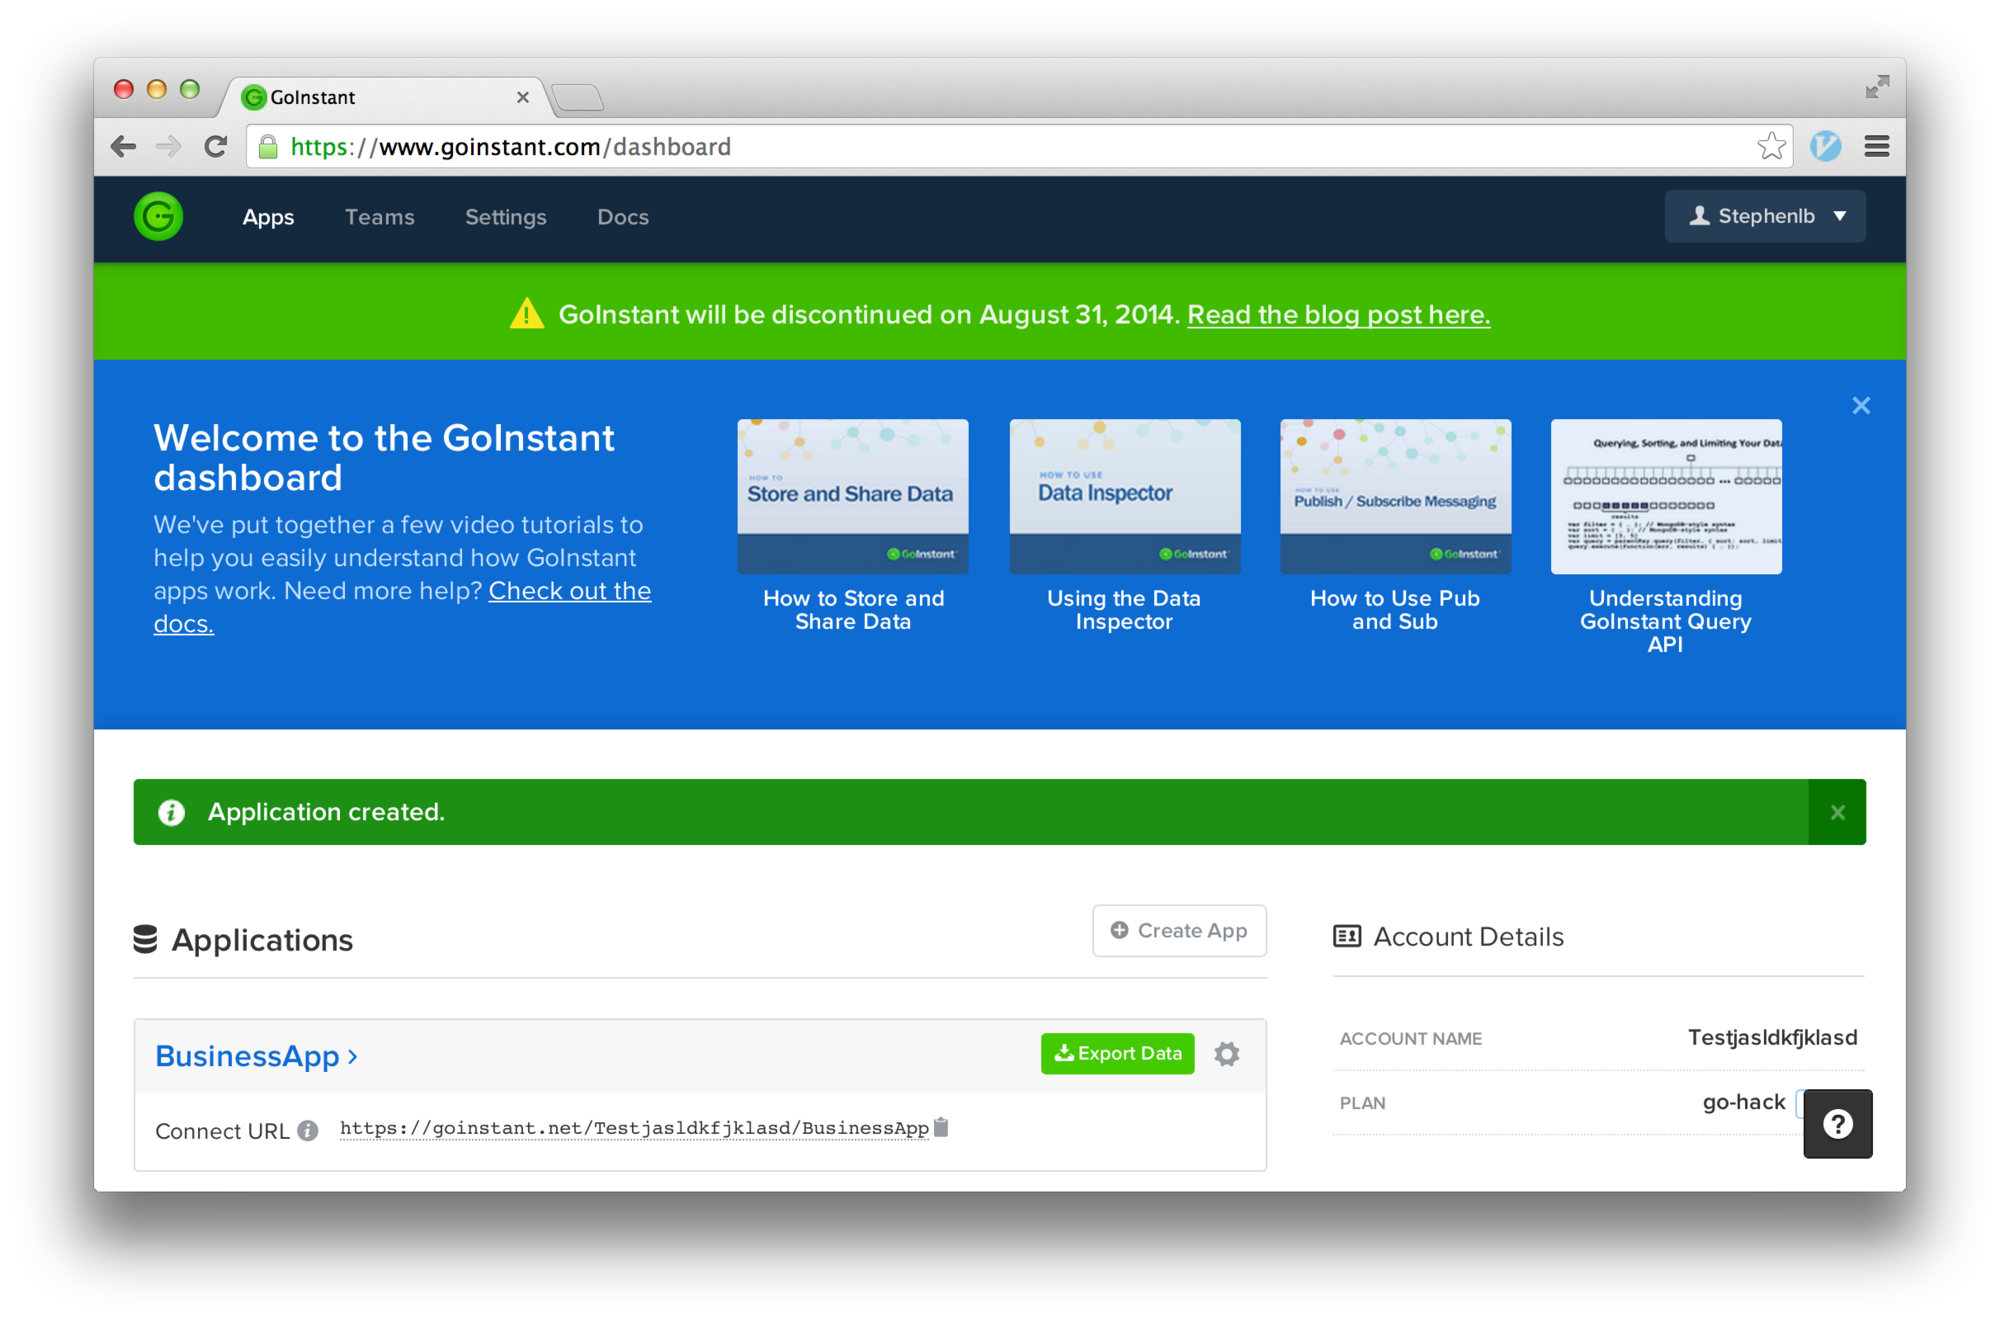
Task: Click the Welcome to the GoInstant dashboard heading
Action: point(384,458)
